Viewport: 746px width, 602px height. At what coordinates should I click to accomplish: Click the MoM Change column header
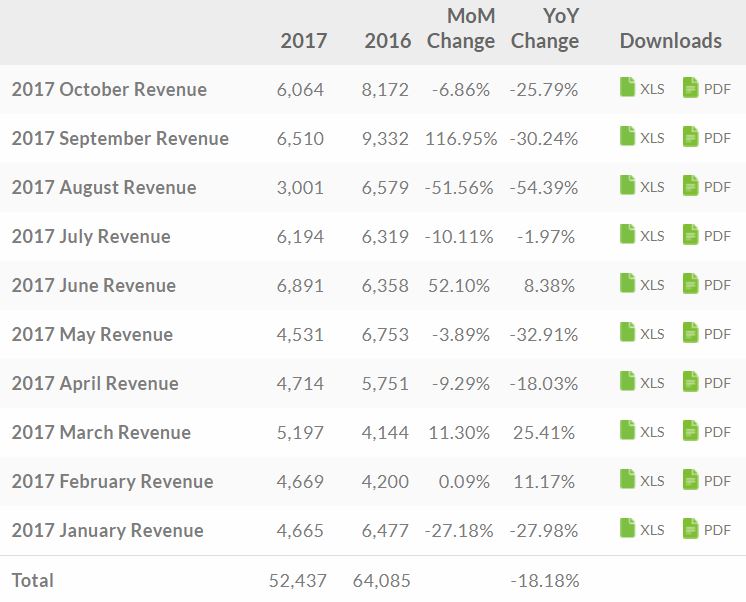pos(461,29)
